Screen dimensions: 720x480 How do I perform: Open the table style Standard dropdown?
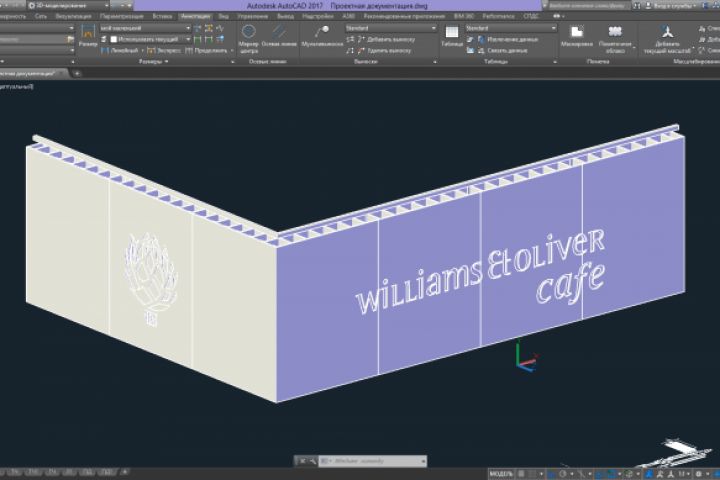pyautogui.click(x=511, y=28)
